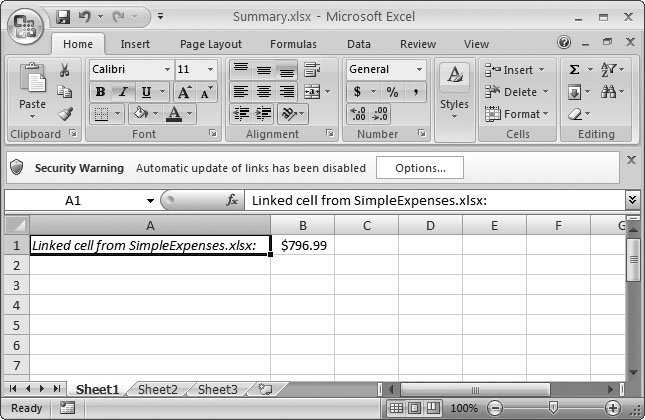Click the zoom slider handle
Screen dimensions: 645x420
(554, 408)
